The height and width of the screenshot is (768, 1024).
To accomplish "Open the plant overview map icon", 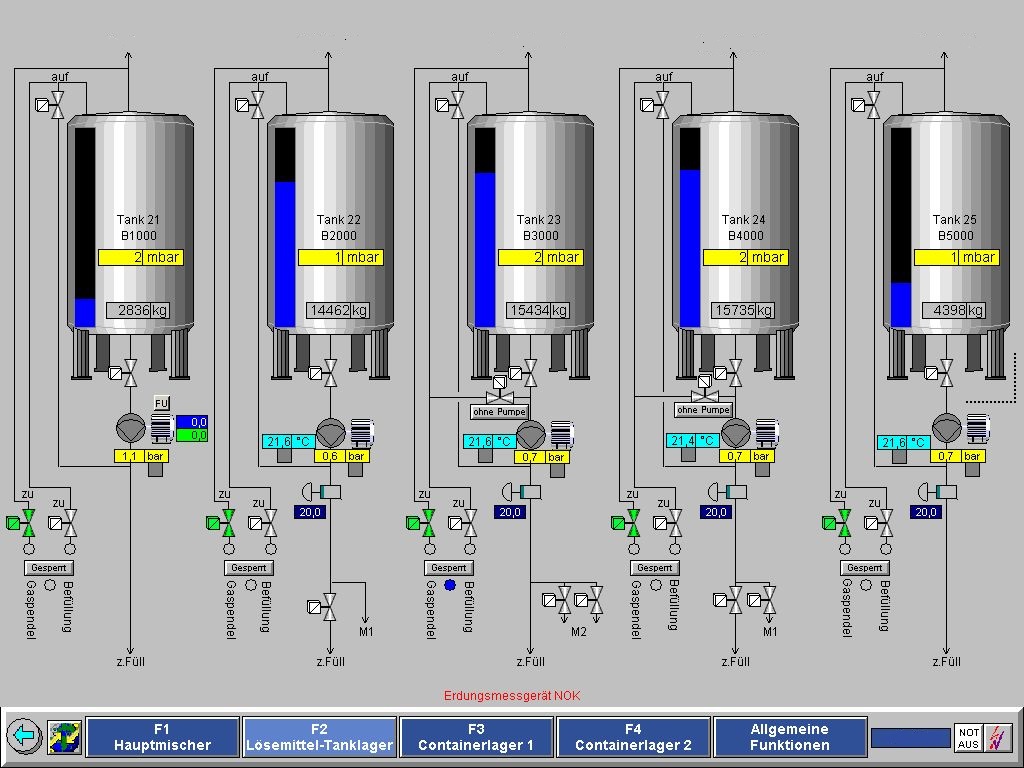I will (64, 737).
